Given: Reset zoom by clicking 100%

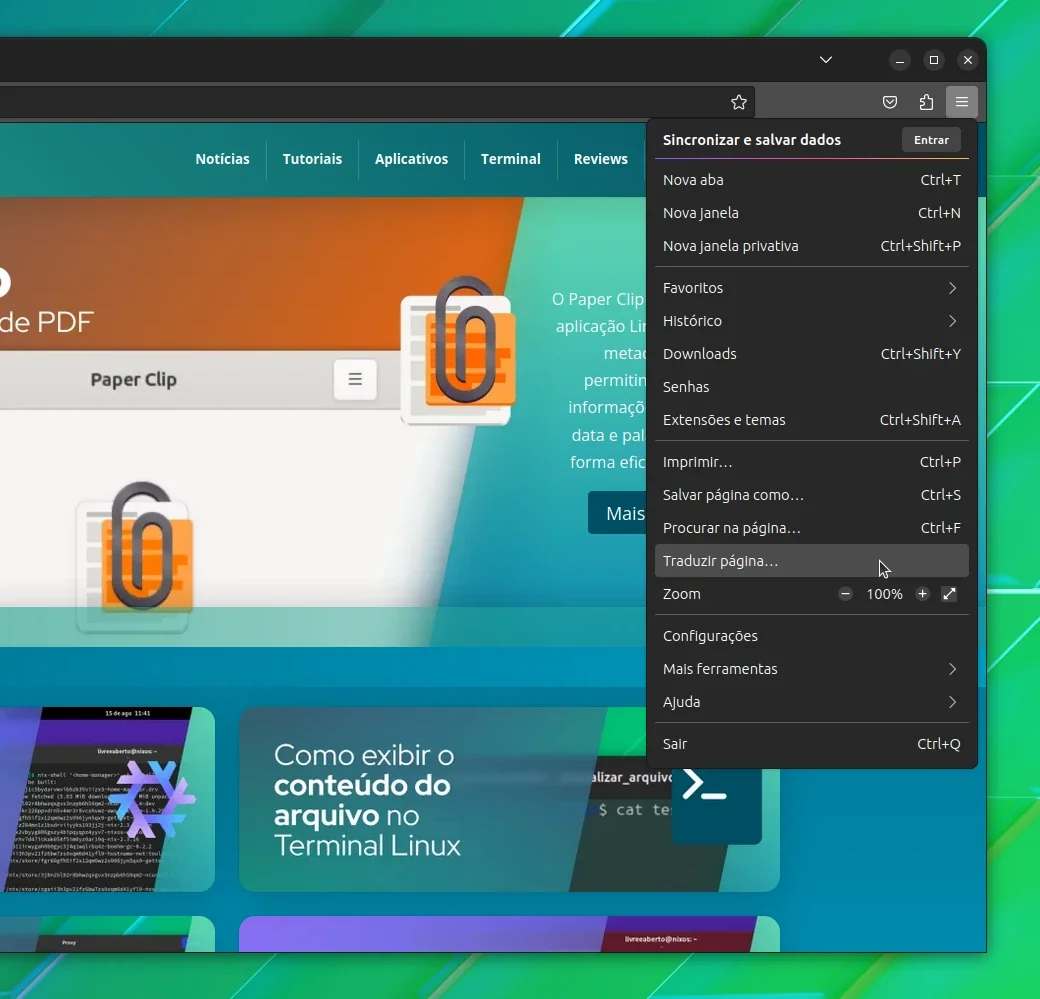Looking at the screenshot, I should [x=884, y=594].
